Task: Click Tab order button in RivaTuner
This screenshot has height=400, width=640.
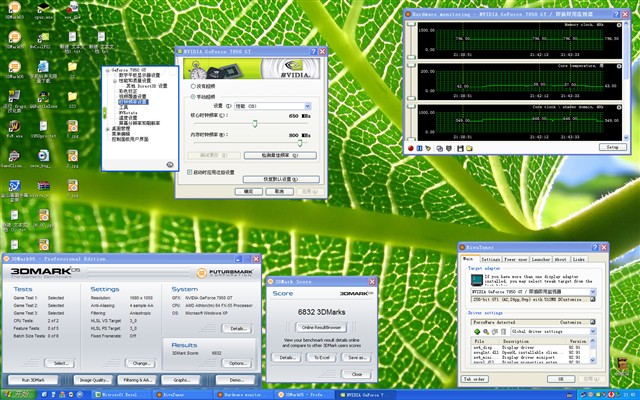Action: pyautogui.click(x=475, y=379)
